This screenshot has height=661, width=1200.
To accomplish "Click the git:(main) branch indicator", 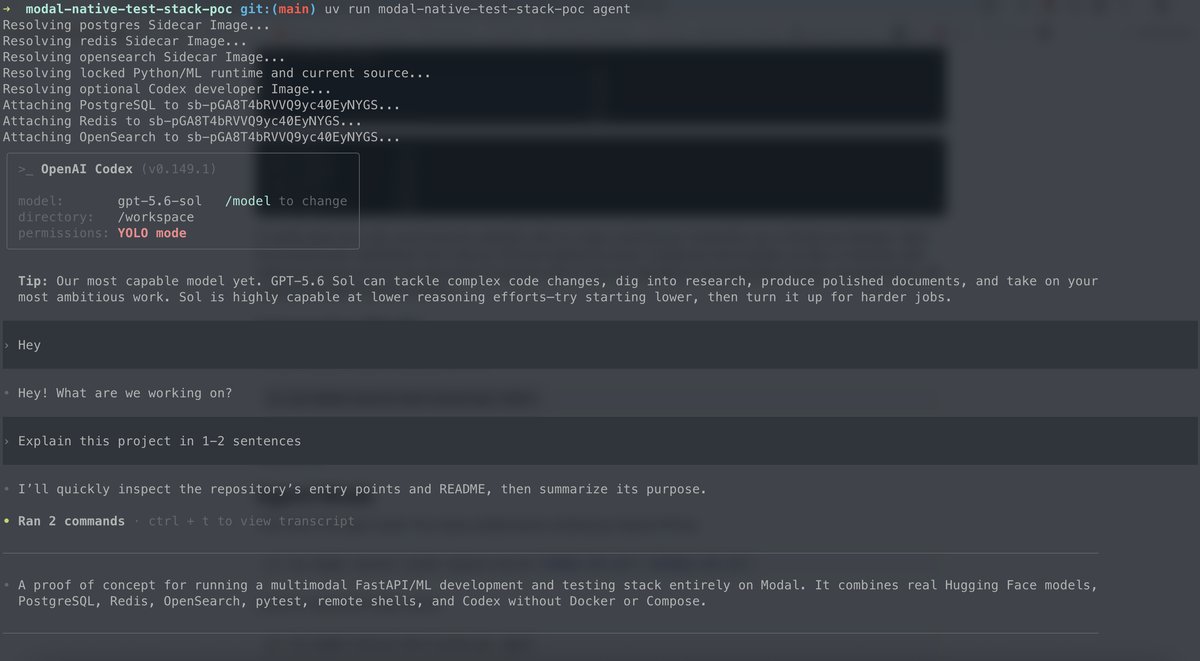I will coord(278,9).
